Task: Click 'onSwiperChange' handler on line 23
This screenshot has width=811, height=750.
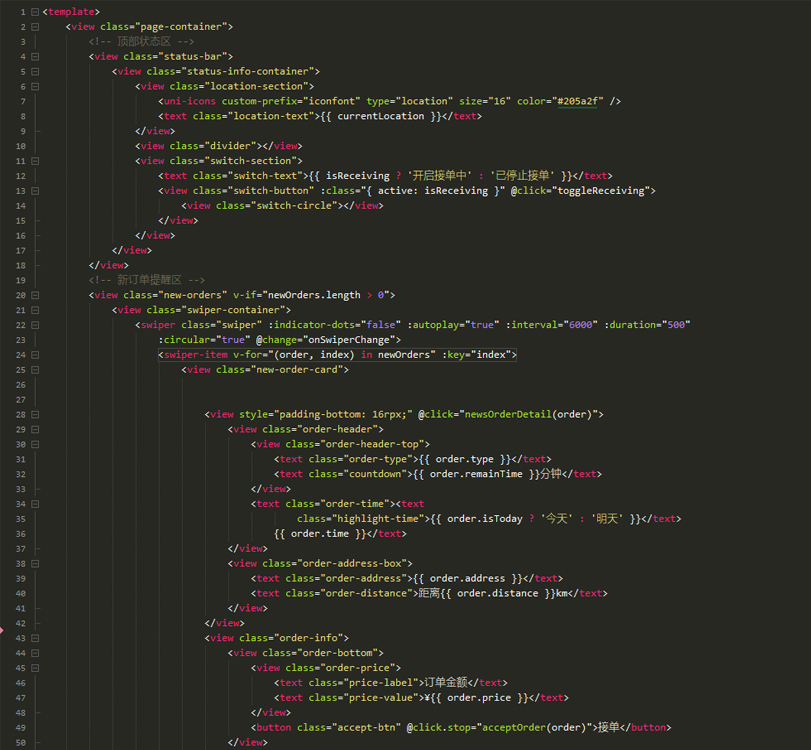Action: [349, 340]
